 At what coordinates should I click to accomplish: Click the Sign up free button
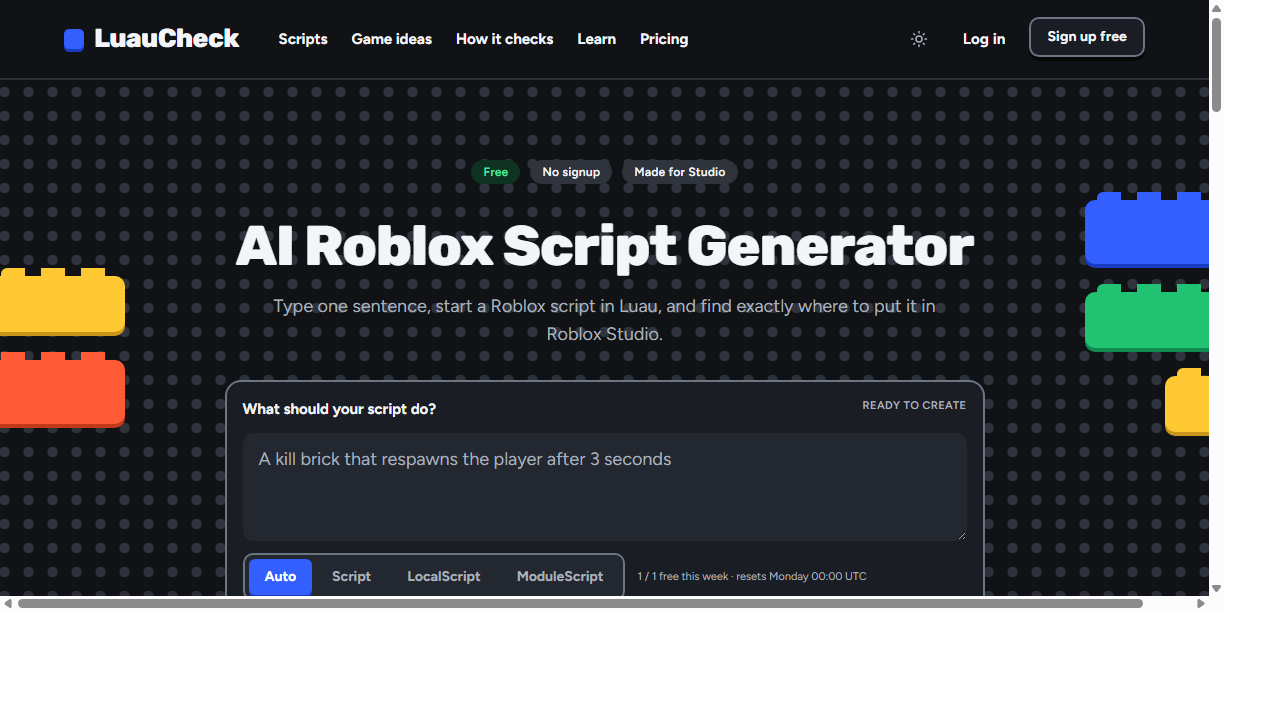(1087, 37)
